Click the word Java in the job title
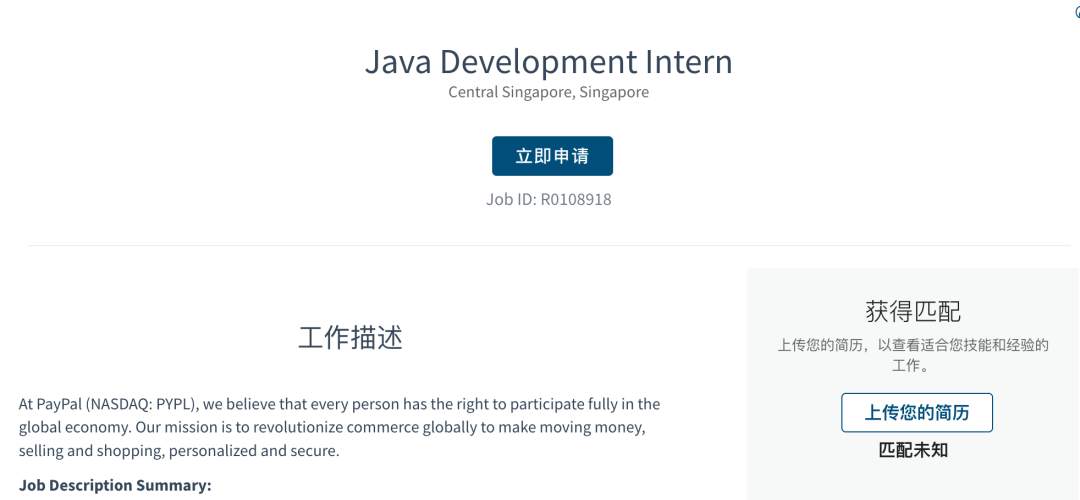 pyautogui.click(x=398, y=61)
